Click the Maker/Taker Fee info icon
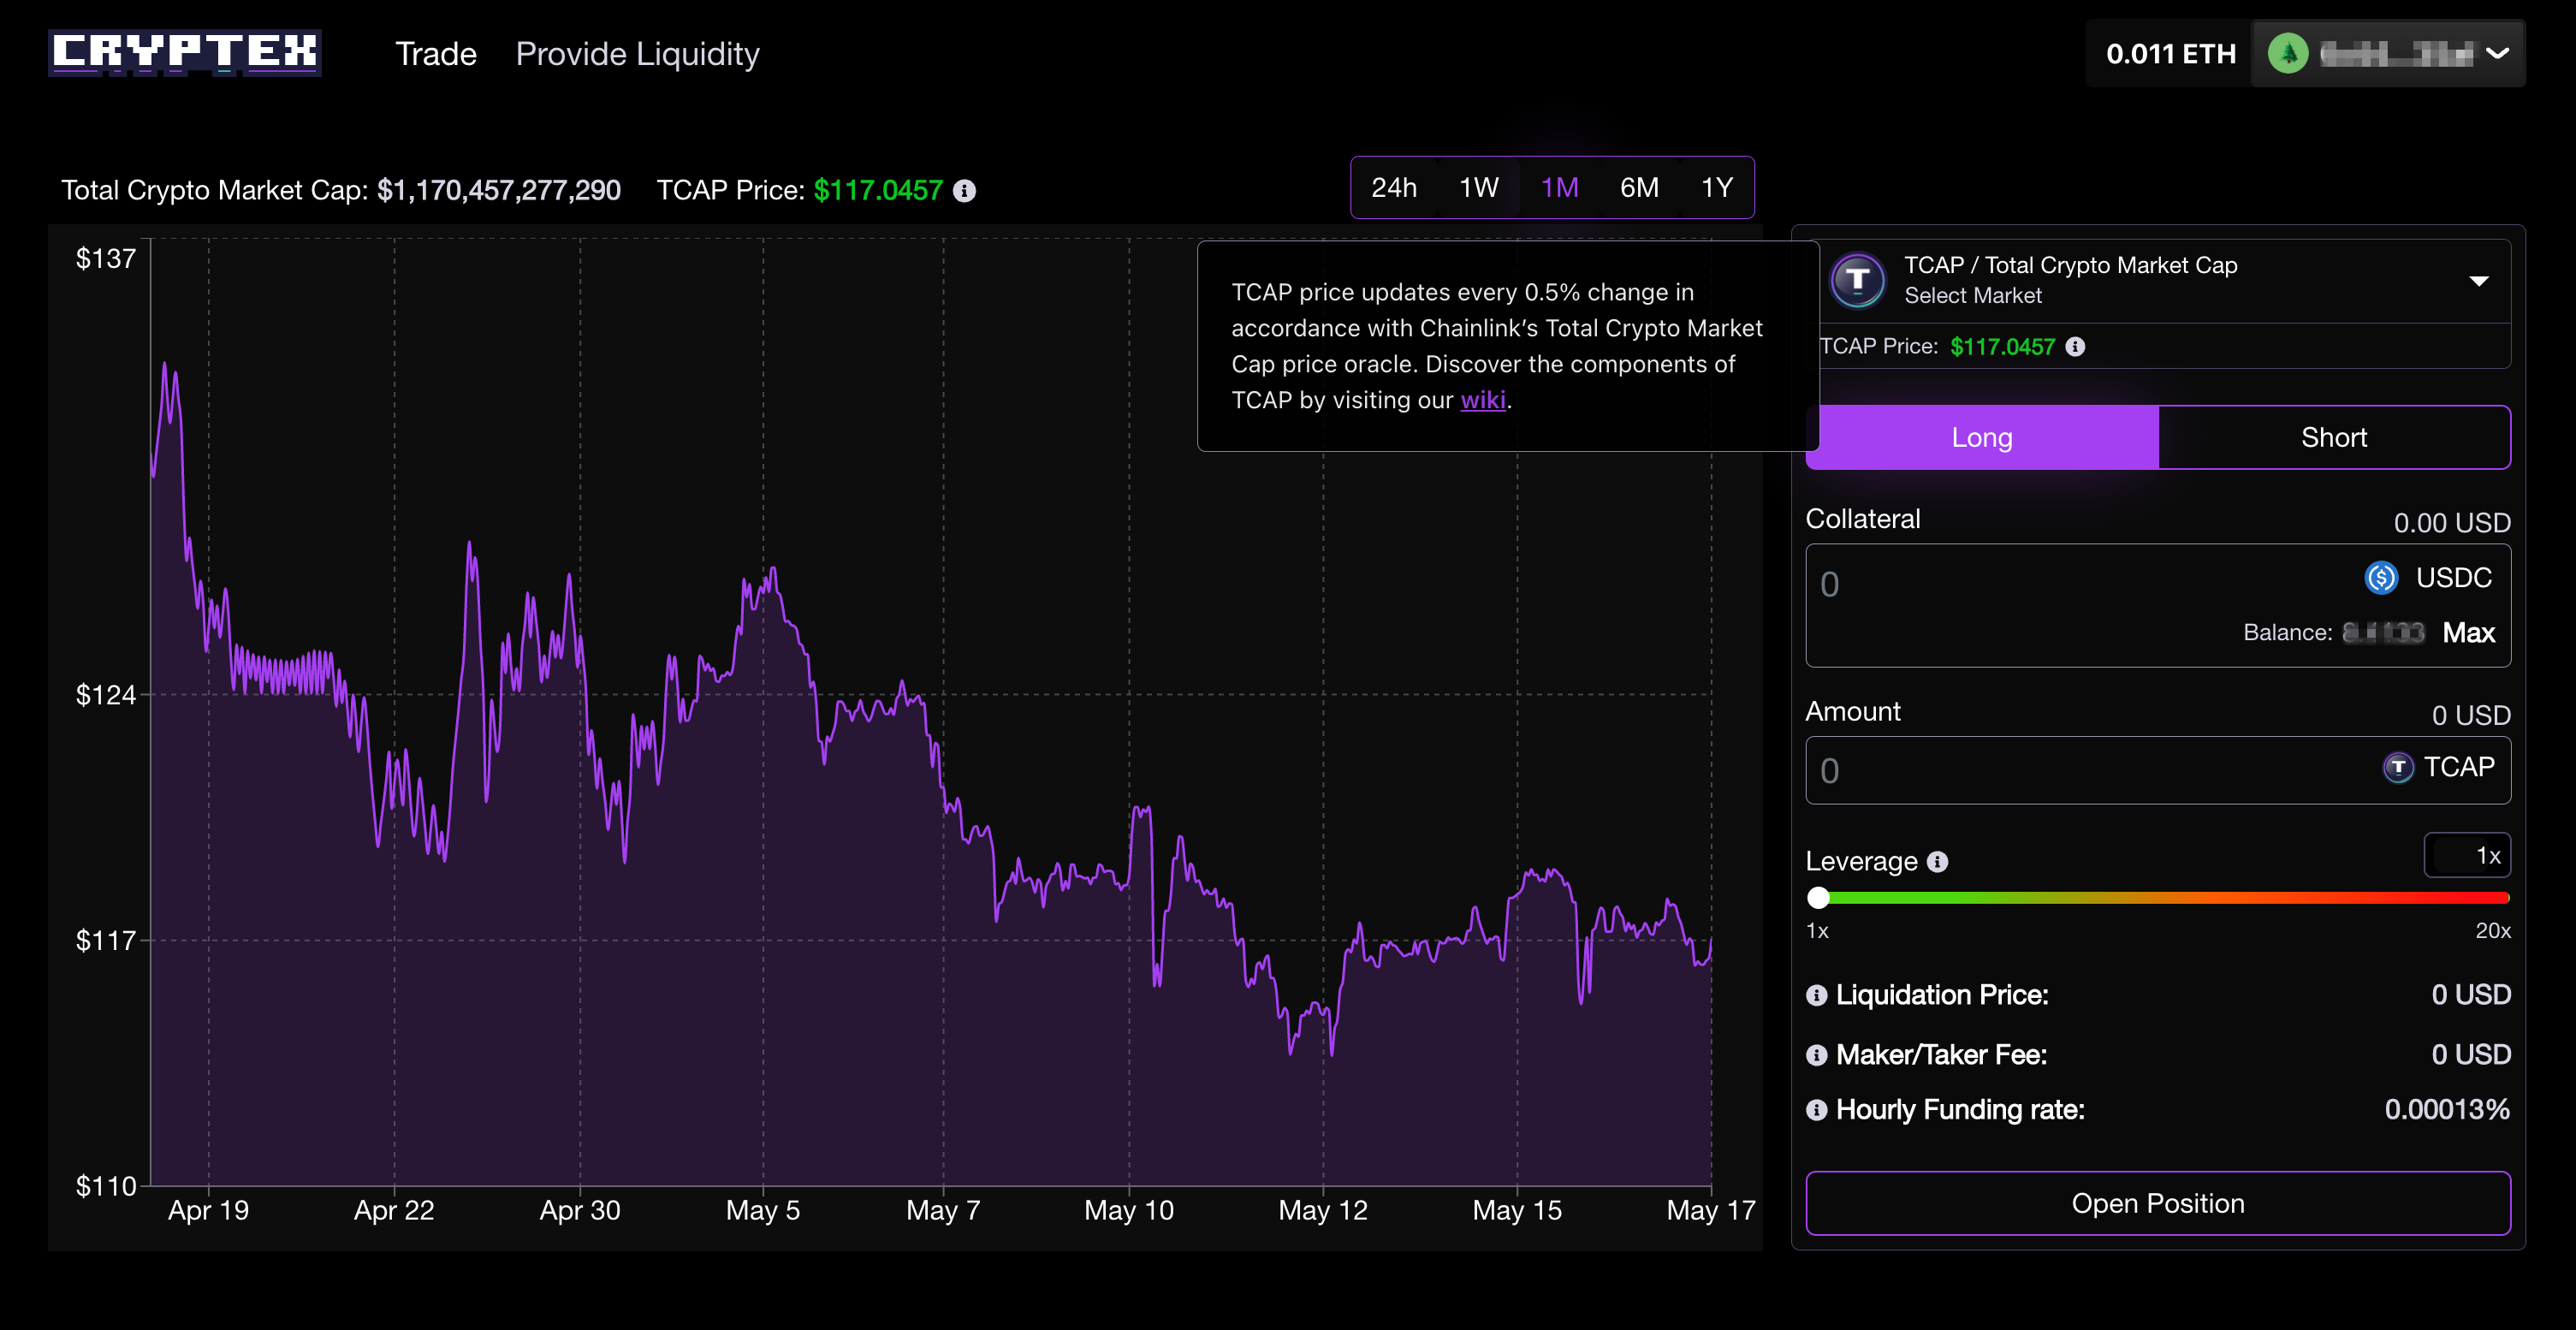 tap(1816, 1055)
